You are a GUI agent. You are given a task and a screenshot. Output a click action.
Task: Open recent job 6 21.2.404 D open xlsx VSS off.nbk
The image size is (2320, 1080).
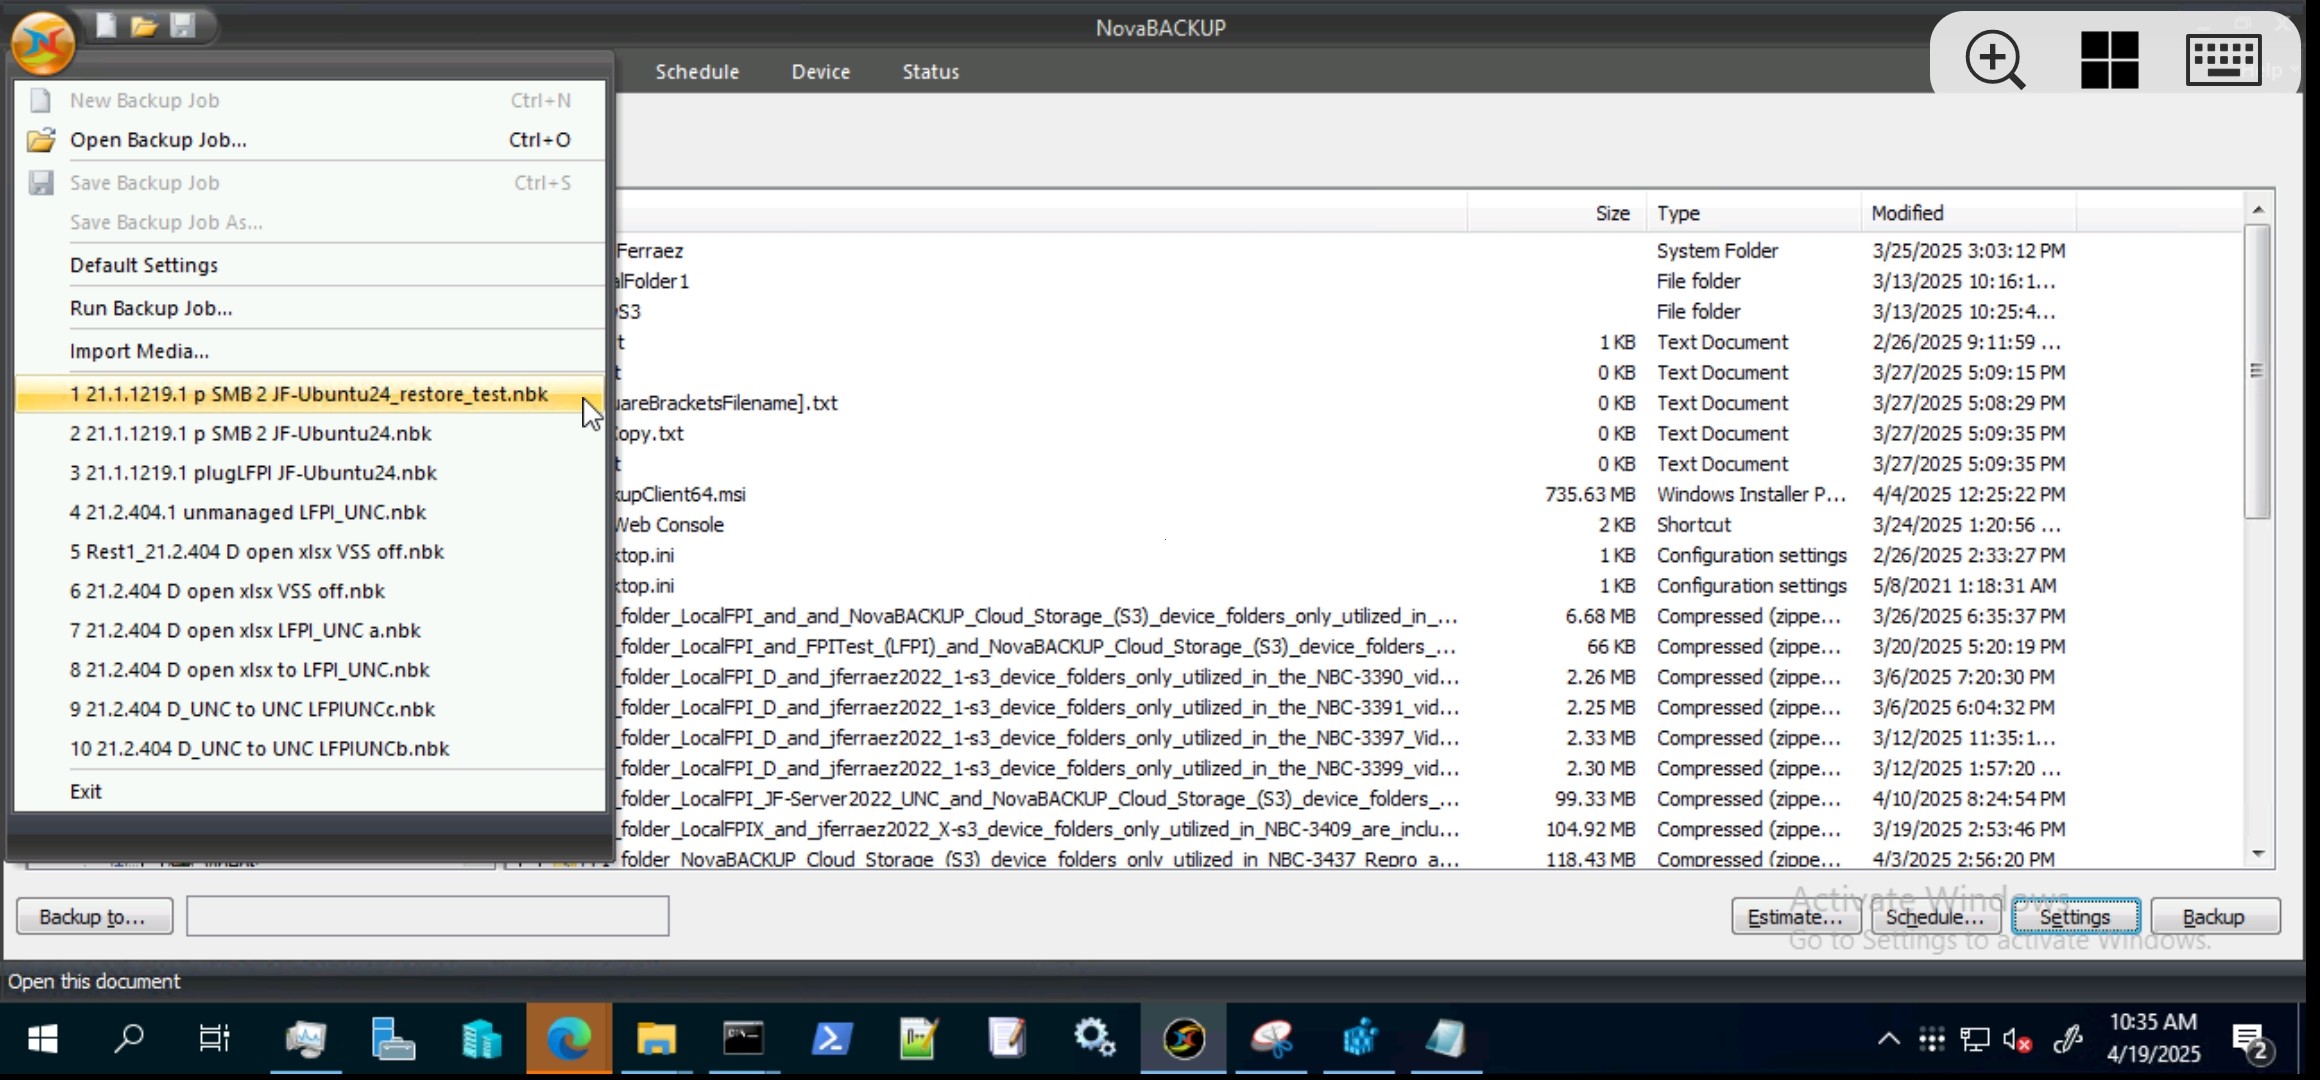tap(310, 591)
